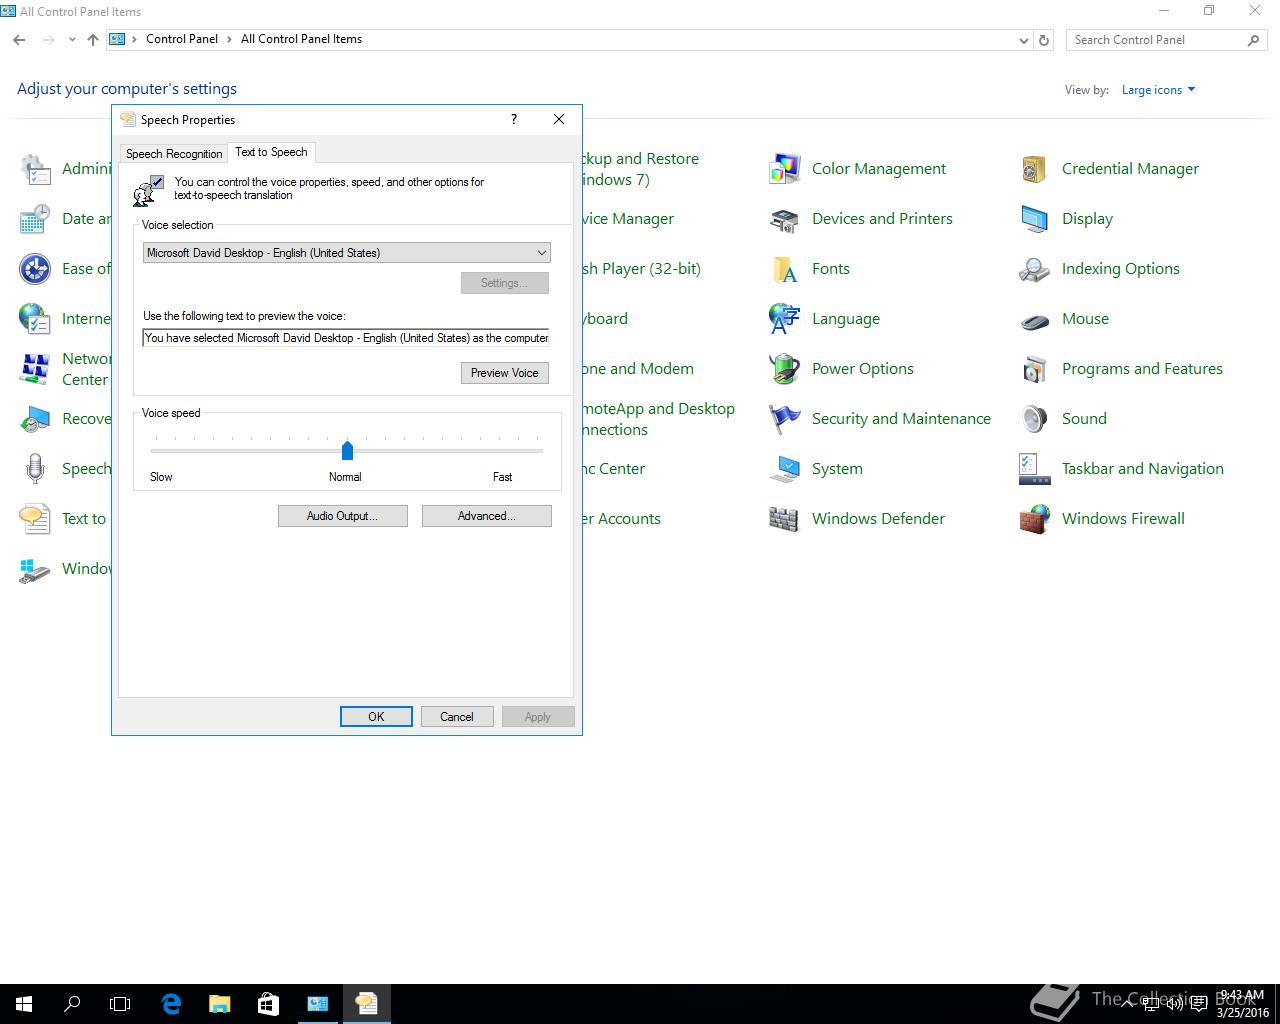
Task: Click the Administrative Tools icon
Action: pos(35,169)
